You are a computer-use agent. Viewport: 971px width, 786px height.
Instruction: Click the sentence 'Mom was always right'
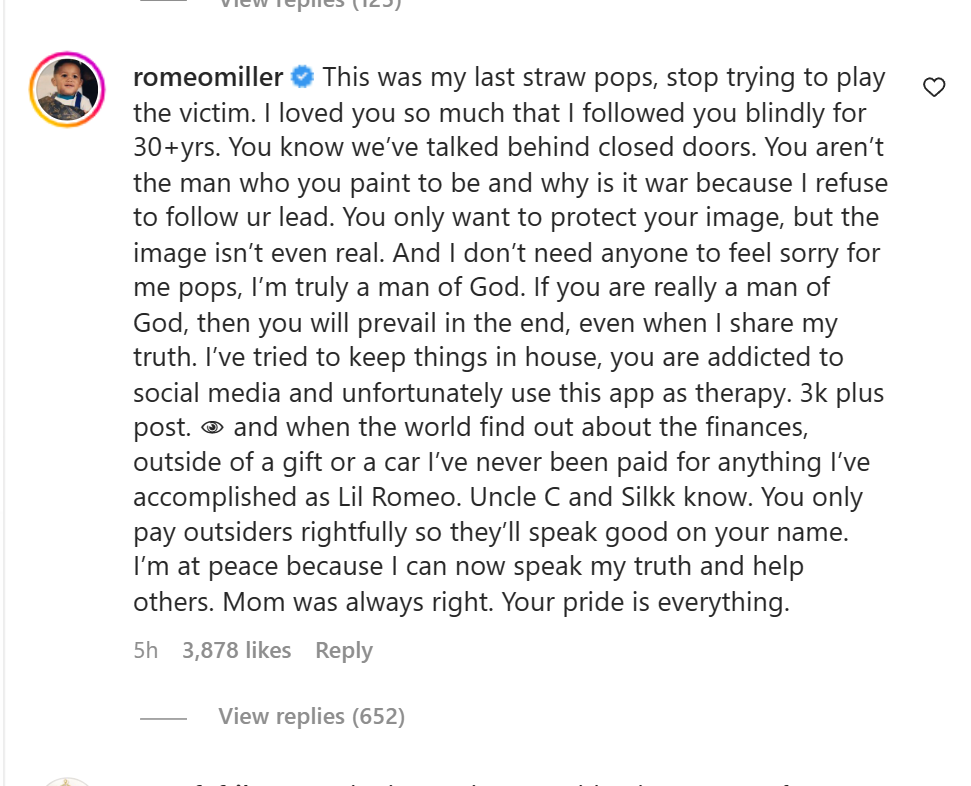tap(358, 602)
